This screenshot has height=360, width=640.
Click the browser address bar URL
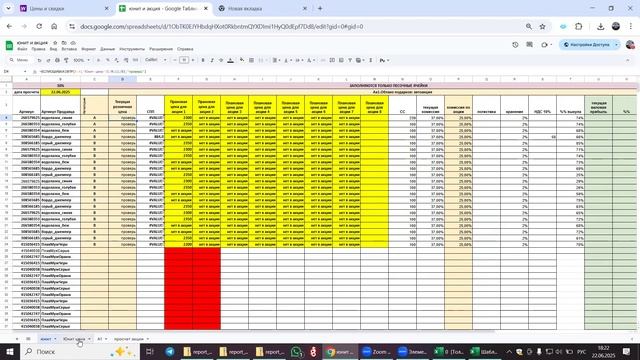pyautogui.click(x=222, y=27)
